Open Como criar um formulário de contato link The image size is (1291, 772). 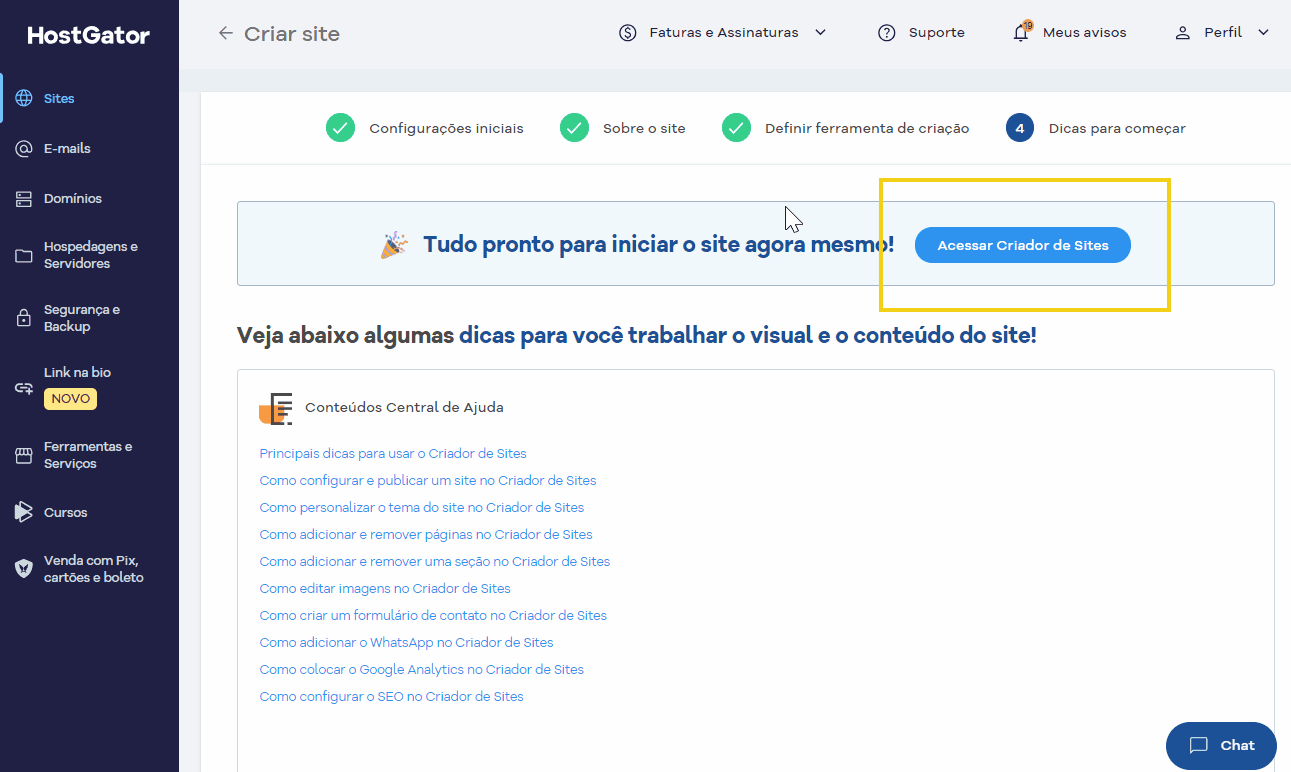click(433, 615)
